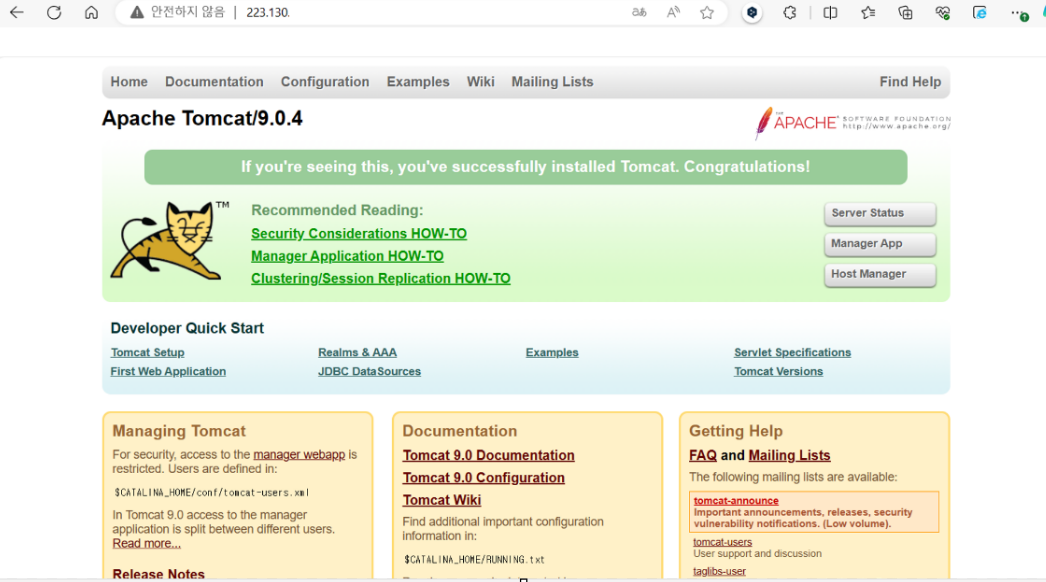Click the $CATALINA_HOME/conf/tomcat-users.xml path text
The height and width of the screenshot is (582, 1046).
(x=211, y=493)
